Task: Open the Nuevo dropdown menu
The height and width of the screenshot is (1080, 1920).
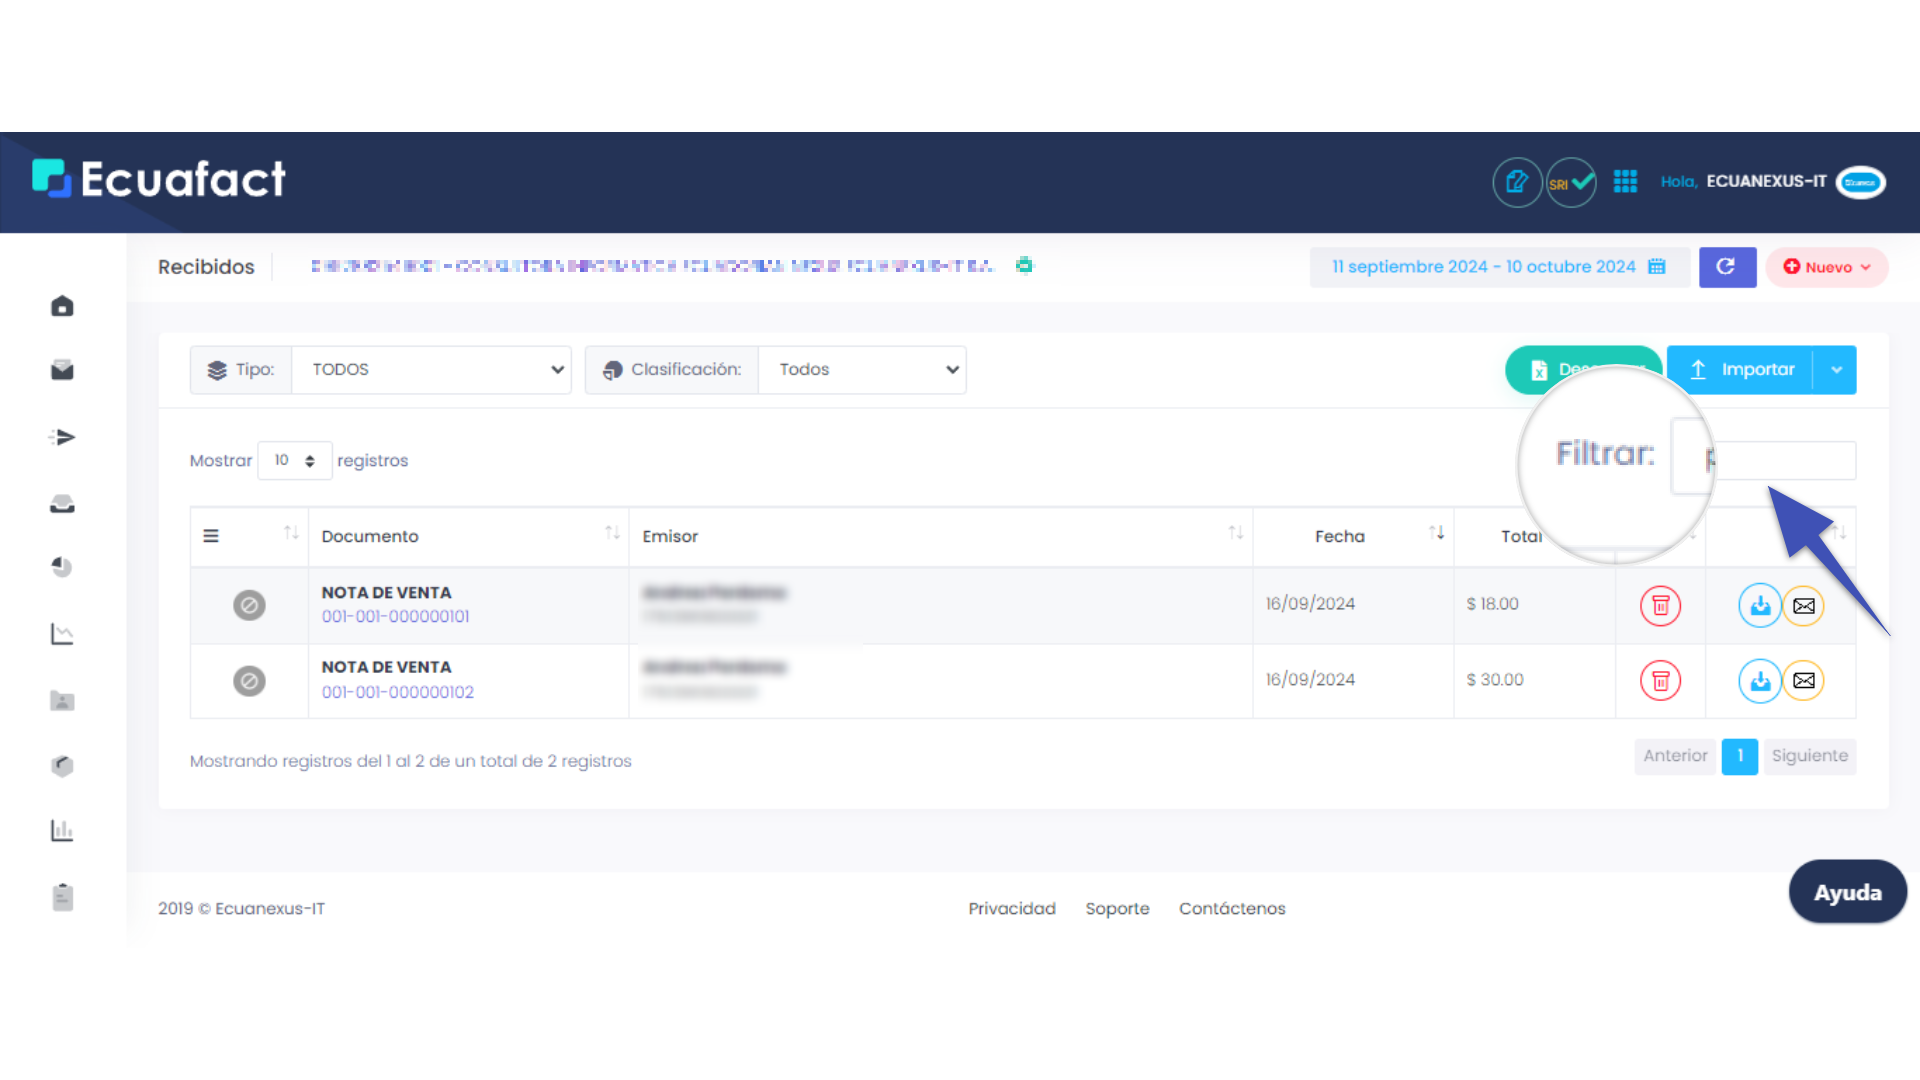Action: [1827, 267]
